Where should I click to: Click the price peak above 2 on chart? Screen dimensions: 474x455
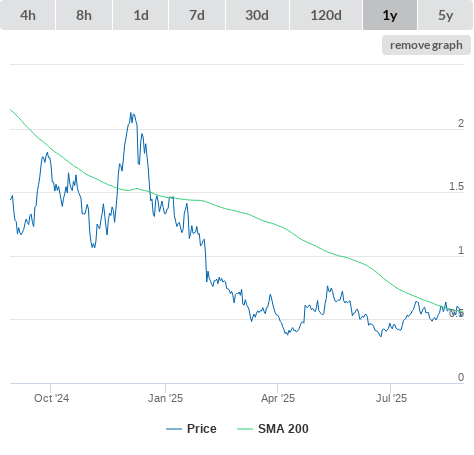coord(131,113)
